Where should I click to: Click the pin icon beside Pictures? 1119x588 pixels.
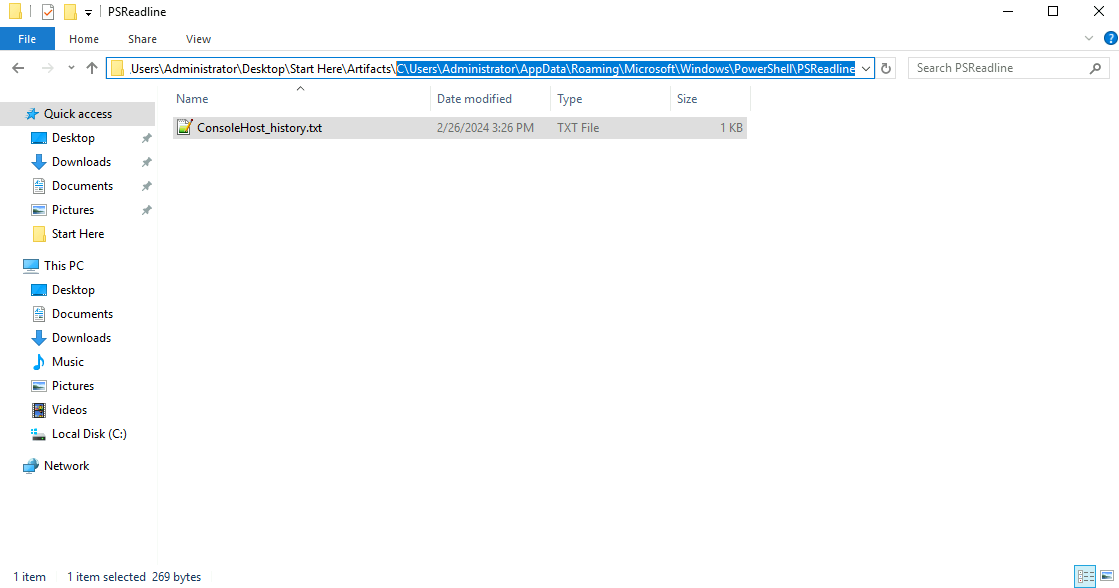coord(146,210)
